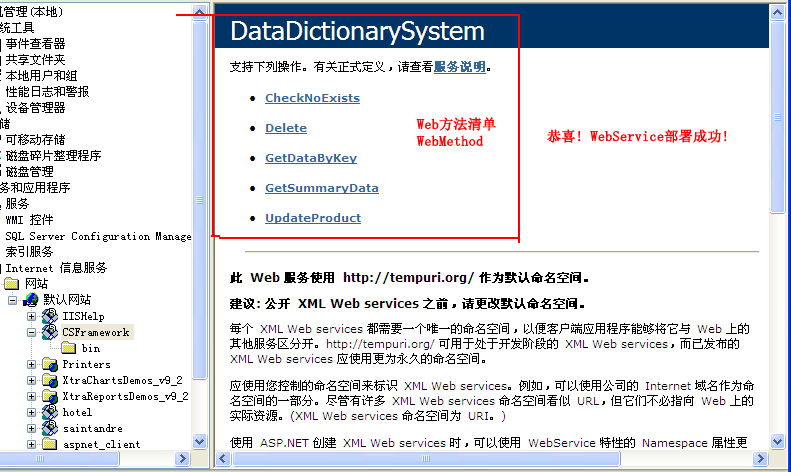Click the hotel web application icon

point(49,412)
